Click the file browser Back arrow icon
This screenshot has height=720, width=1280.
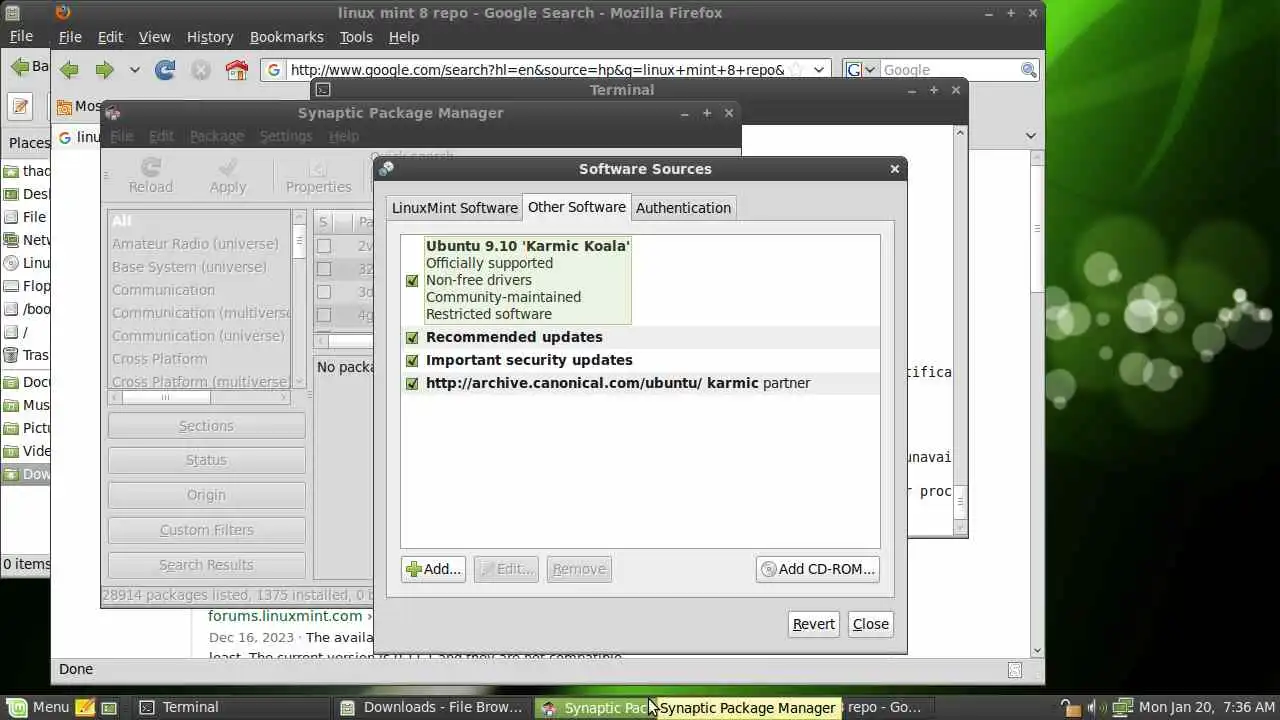coord(19,67)
